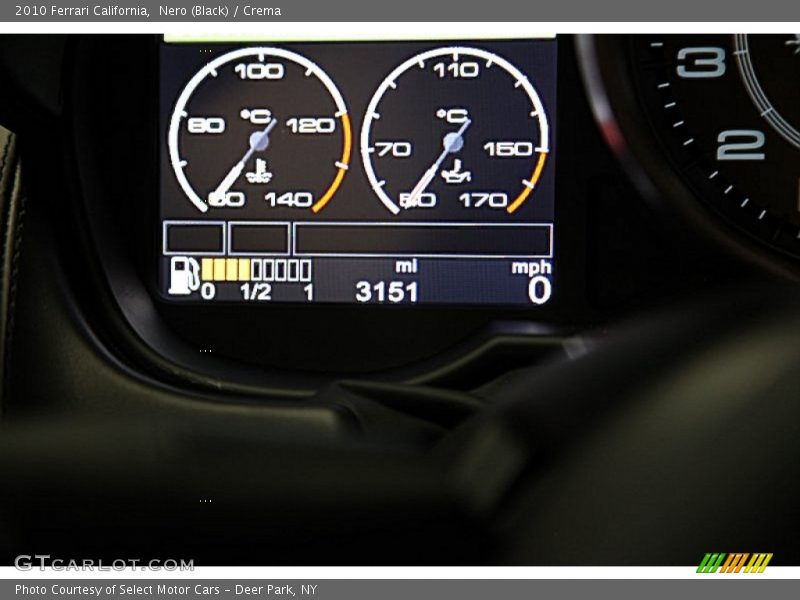The width and height of the screenshot is (800, 600).
Task: Click the '2010 Ferrari California' caption title
Action: click(x=82, y=11)
